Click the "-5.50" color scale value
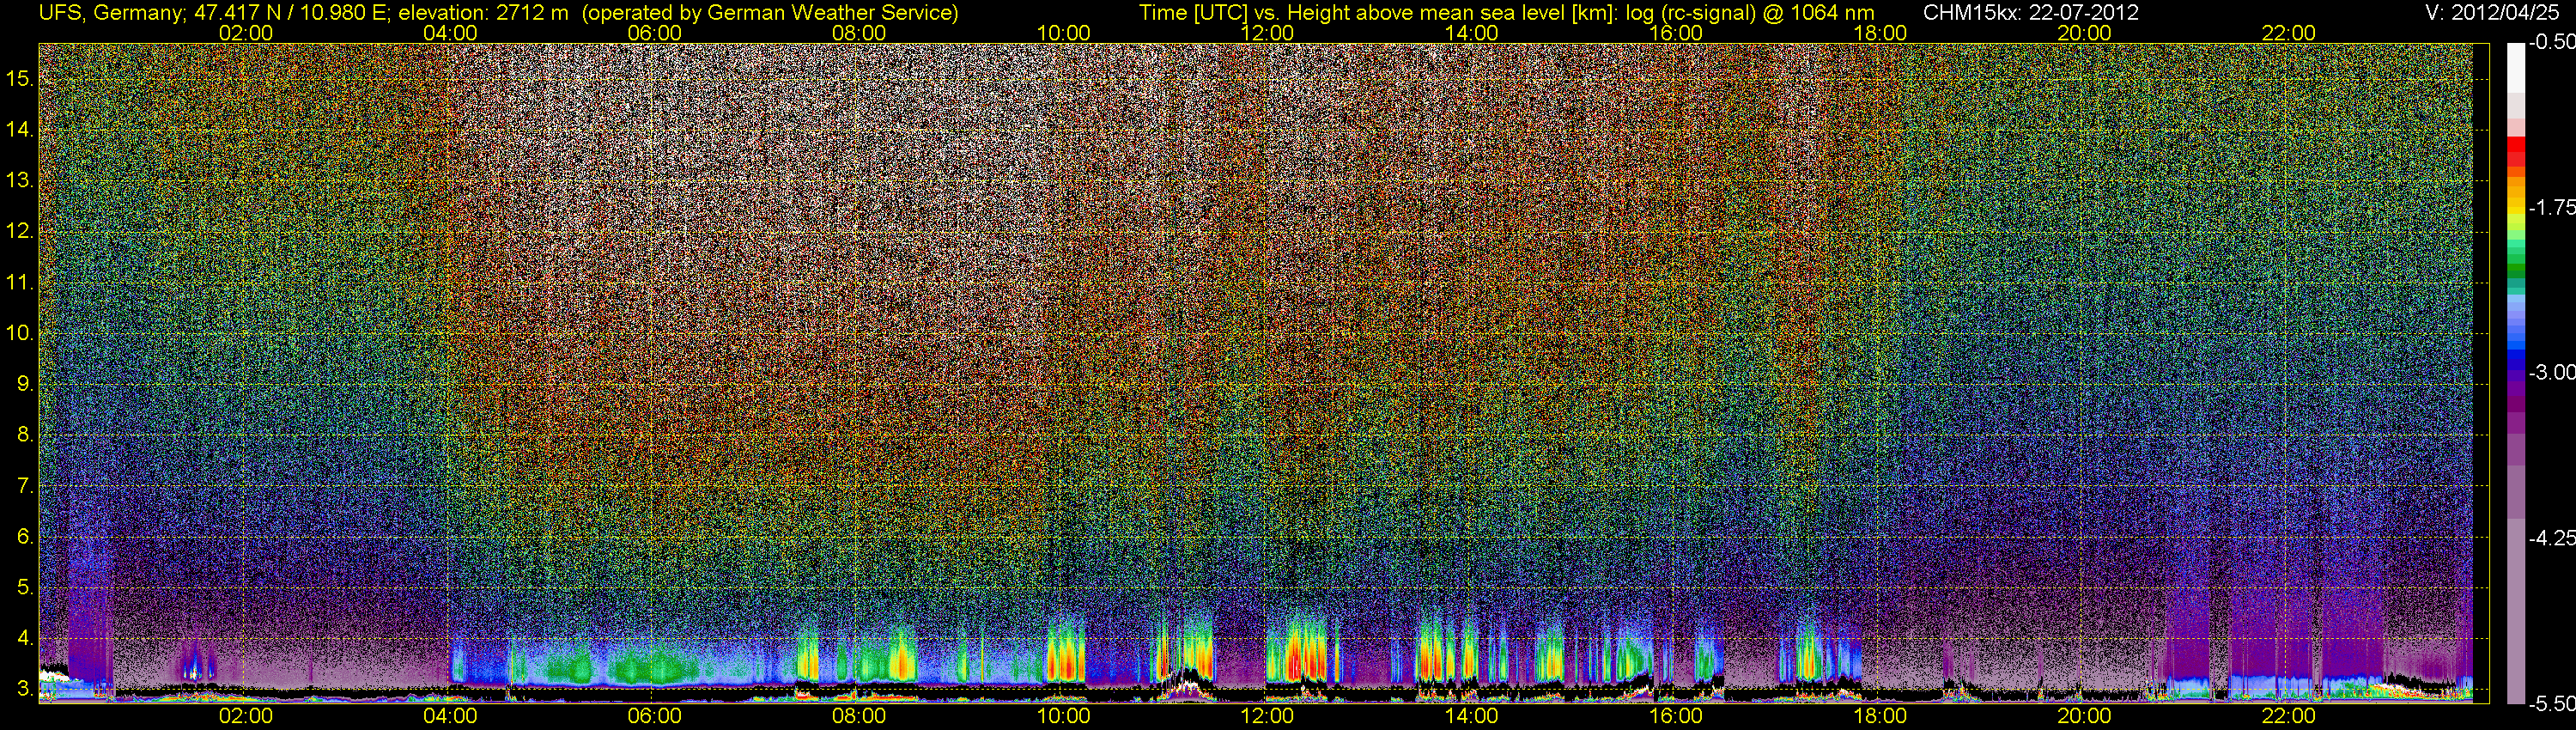This screenshot has width=2576, height=730. coord(2552,703)
